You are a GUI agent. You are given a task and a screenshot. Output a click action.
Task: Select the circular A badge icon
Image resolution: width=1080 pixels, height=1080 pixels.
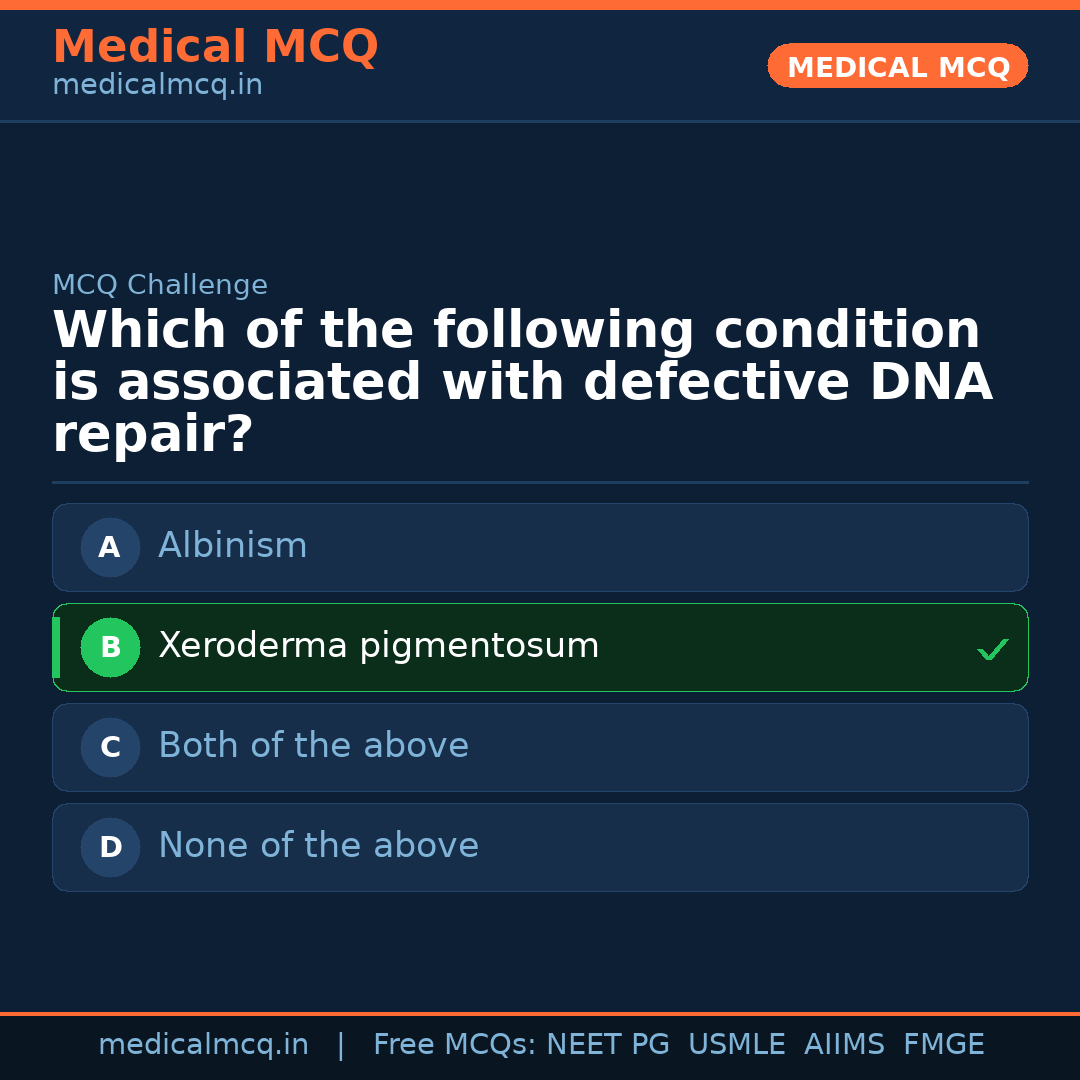(x=110, y=547)
